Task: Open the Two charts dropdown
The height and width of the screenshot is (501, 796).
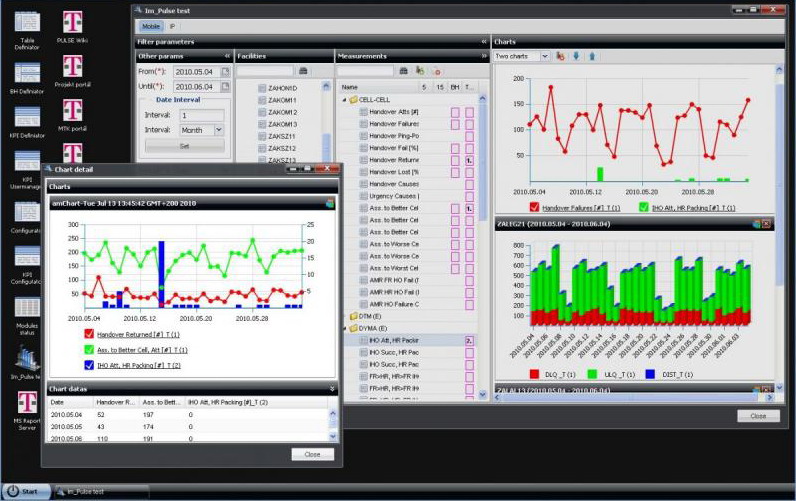Action: [521, 56]
